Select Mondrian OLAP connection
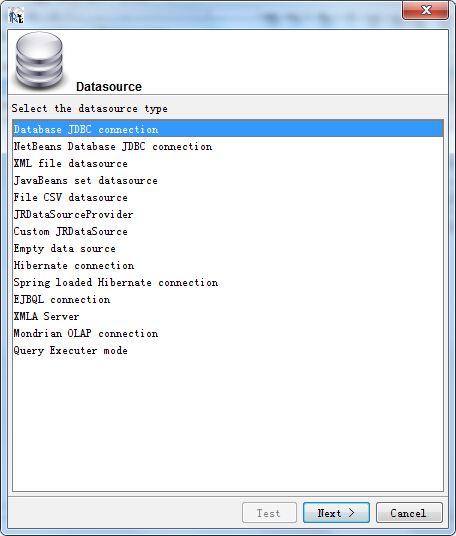Viewport: 456px width, 536px height. click(x=228, y=333)
